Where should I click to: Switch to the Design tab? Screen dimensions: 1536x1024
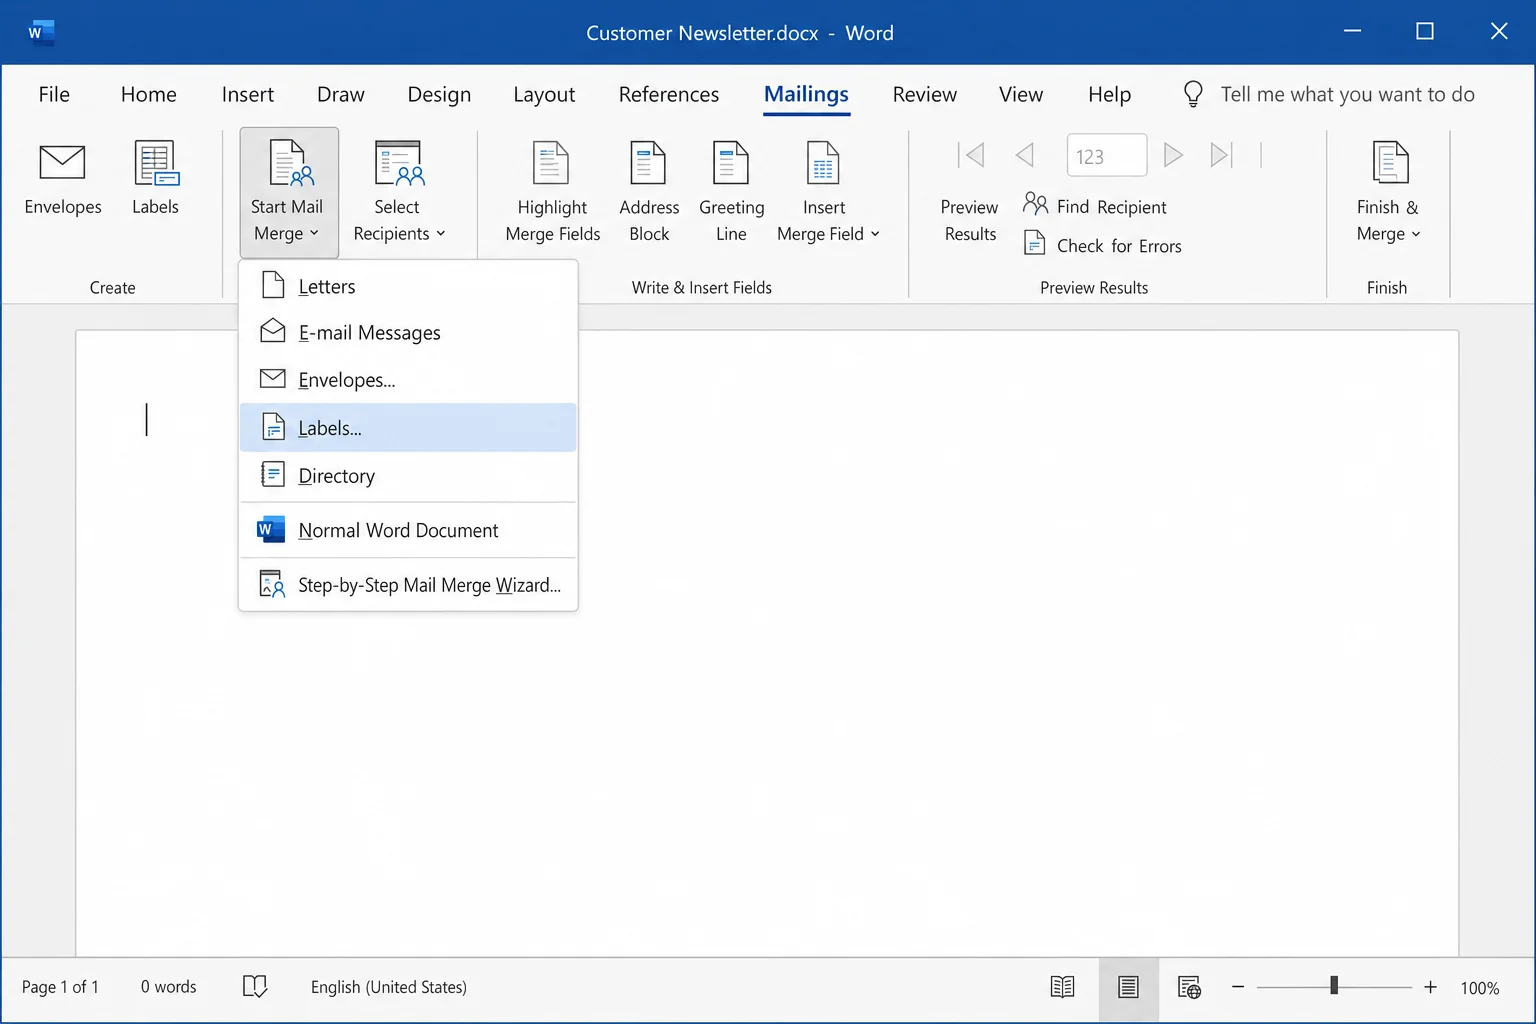point(439,94)
